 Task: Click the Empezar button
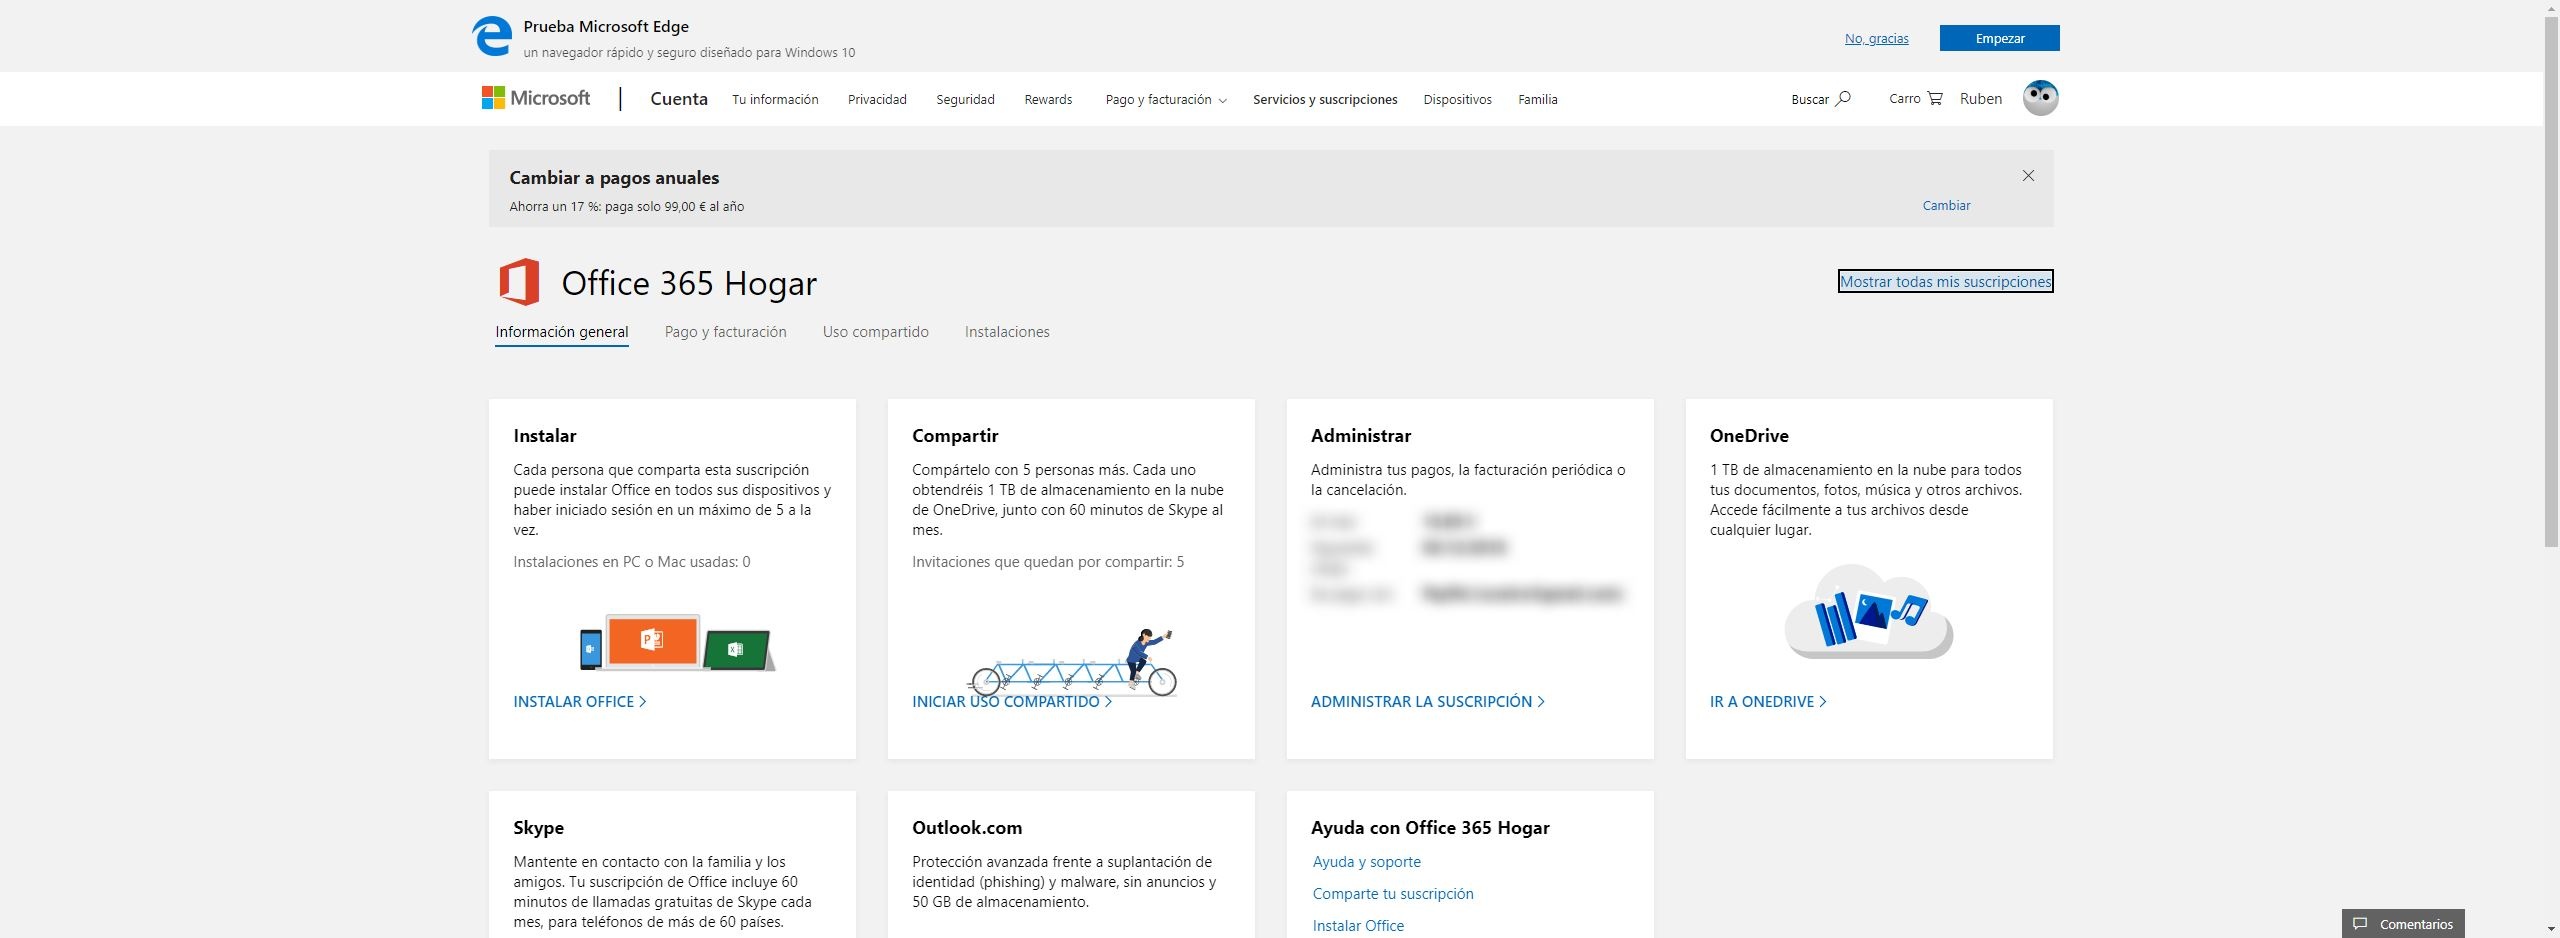click(2000, 38)
